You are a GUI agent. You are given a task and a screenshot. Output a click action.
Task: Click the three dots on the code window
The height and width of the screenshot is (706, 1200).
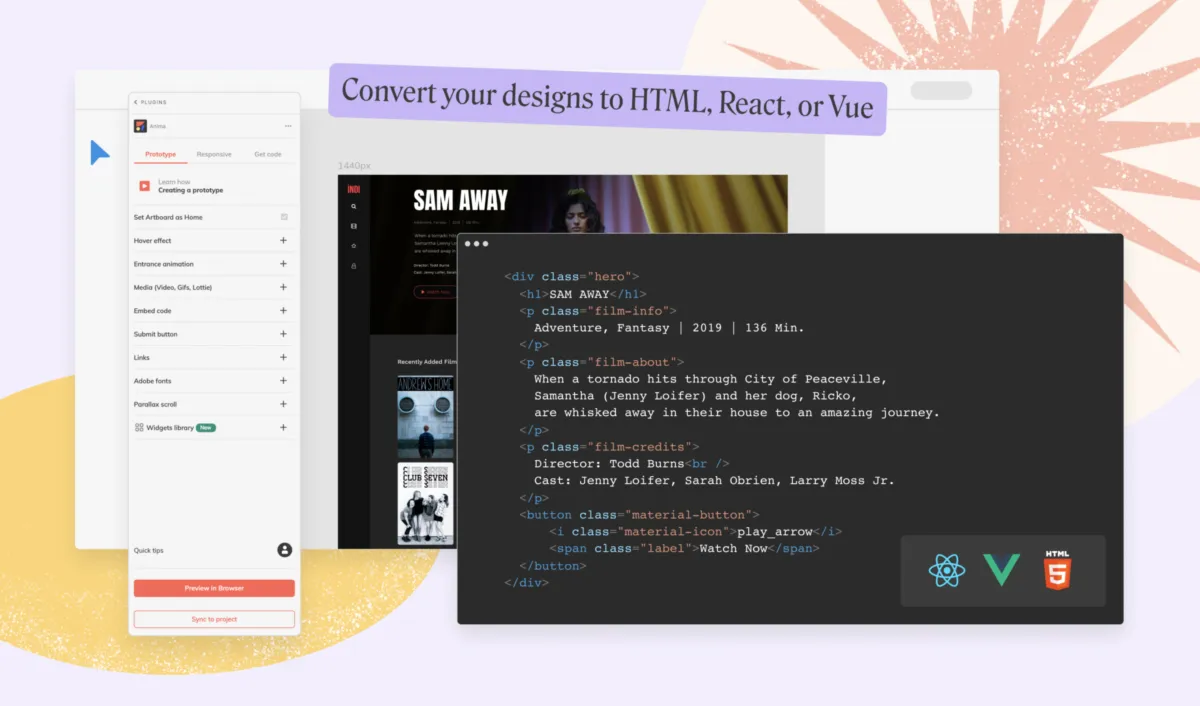point(476,244)
